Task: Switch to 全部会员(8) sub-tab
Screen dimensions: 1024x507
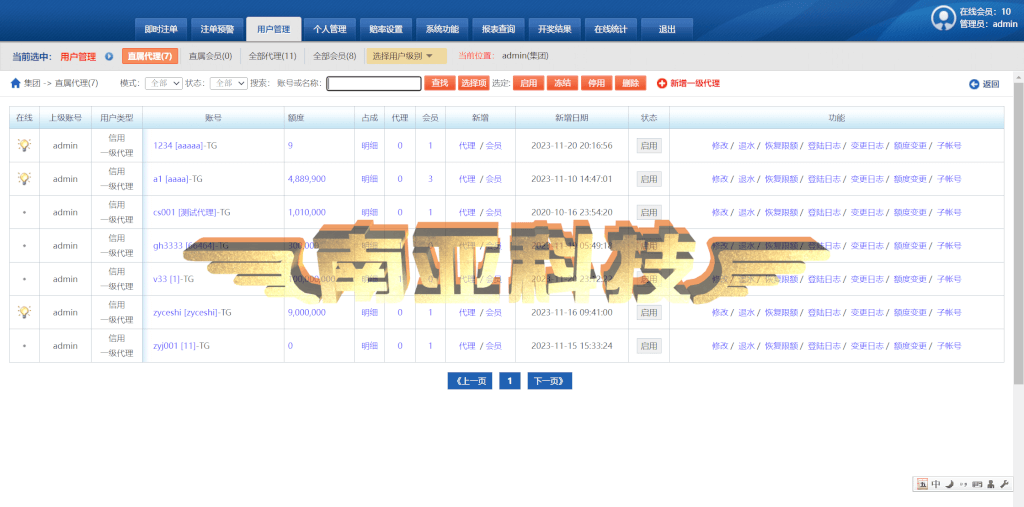Action: [335, 56]
